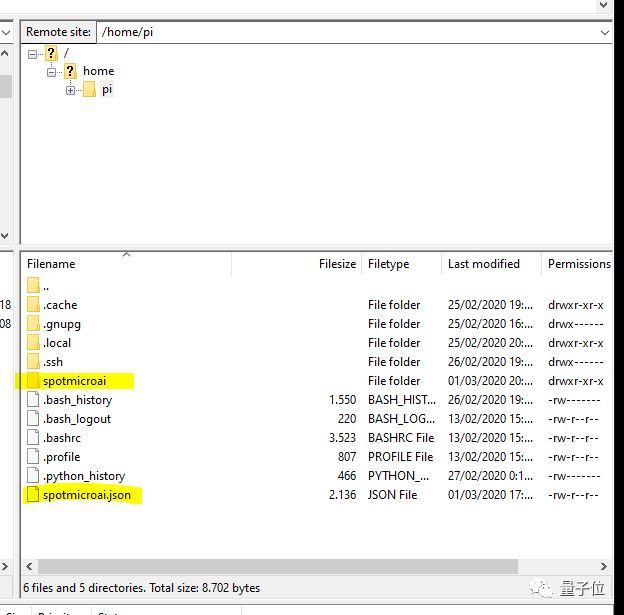Screen dimensions: 624x615
Task: Click the .profile filename
Action: coord(62,457)
